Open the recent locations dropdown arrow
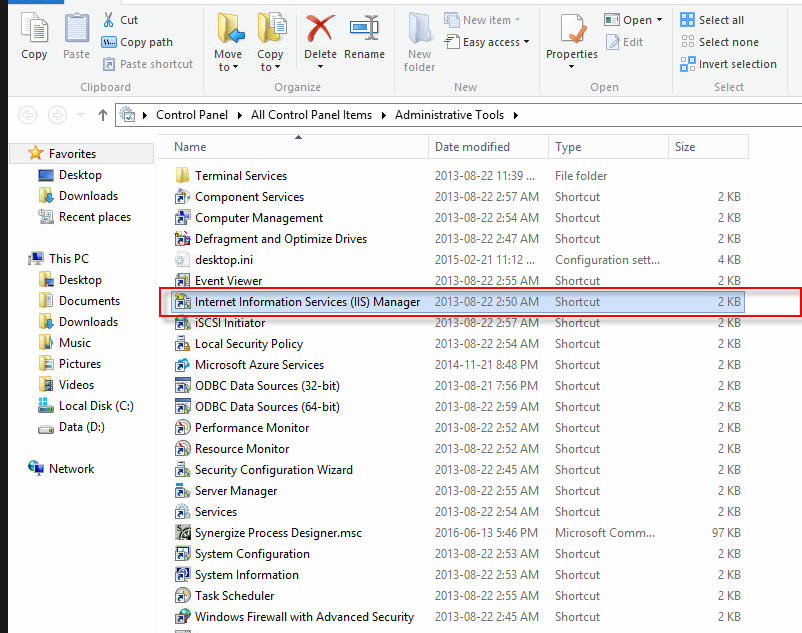802x633 pixels. 81,115
